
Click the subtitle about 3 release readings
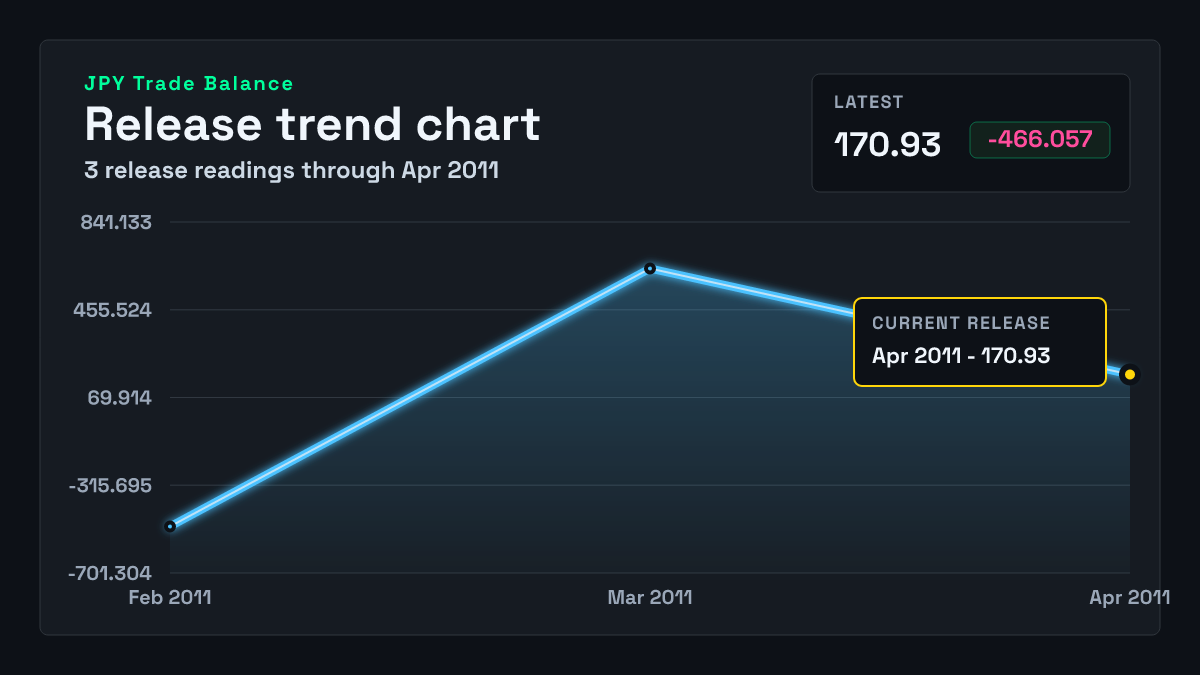(291, 171)
